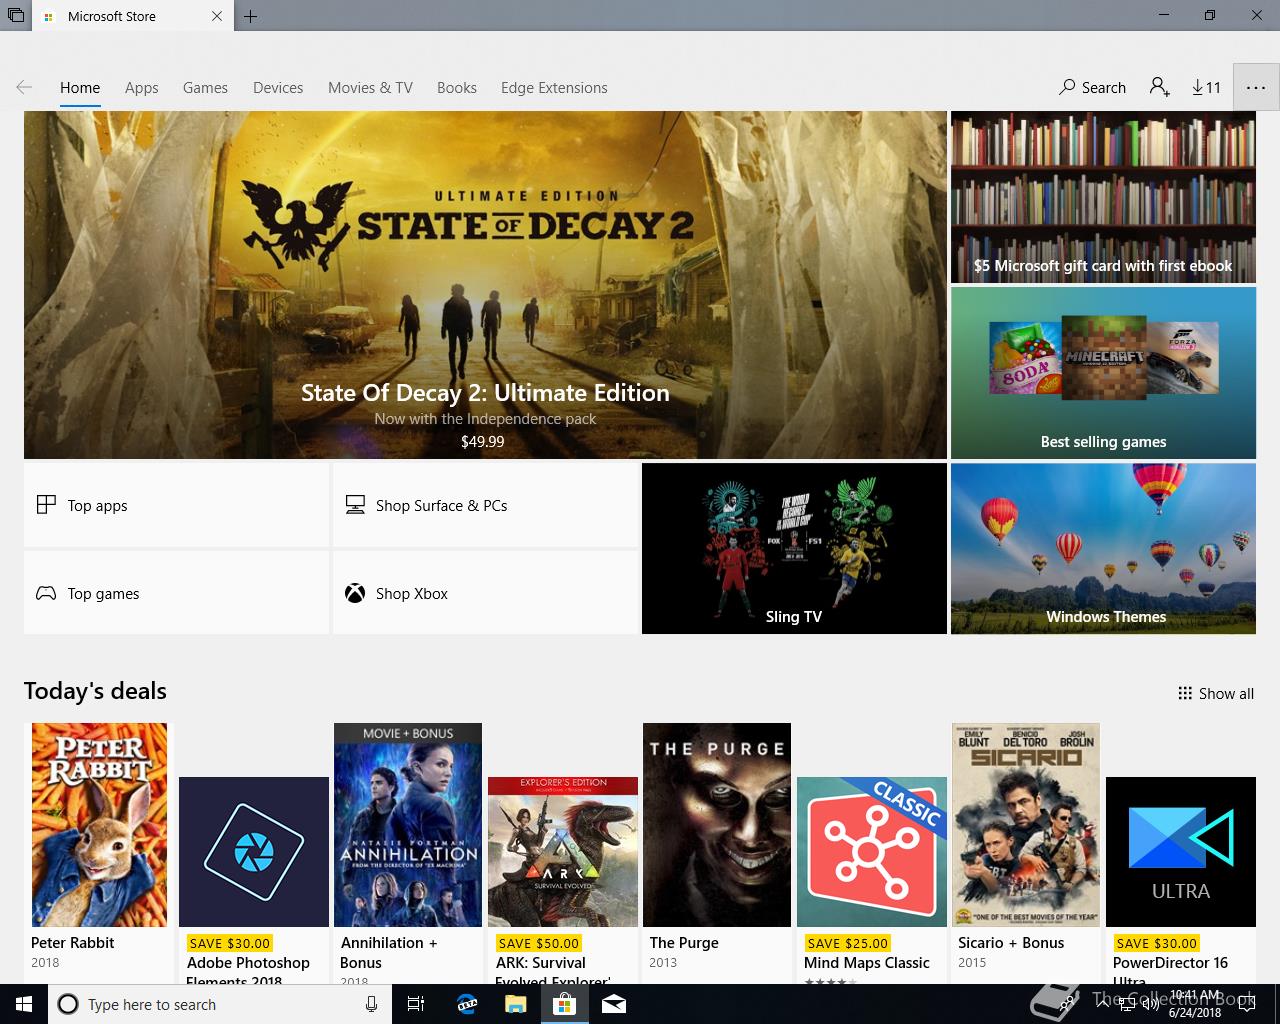Open The Purge movie poster
This screenshot has height=1024, width=1280.
(x=717, y=825)
